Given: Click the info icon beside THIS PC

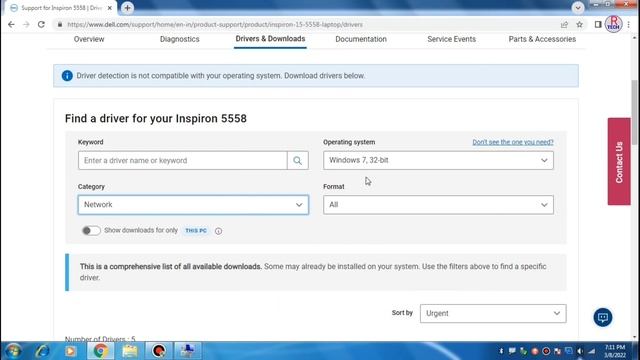Looking at the screenshot, I should [x=218, y=231].
